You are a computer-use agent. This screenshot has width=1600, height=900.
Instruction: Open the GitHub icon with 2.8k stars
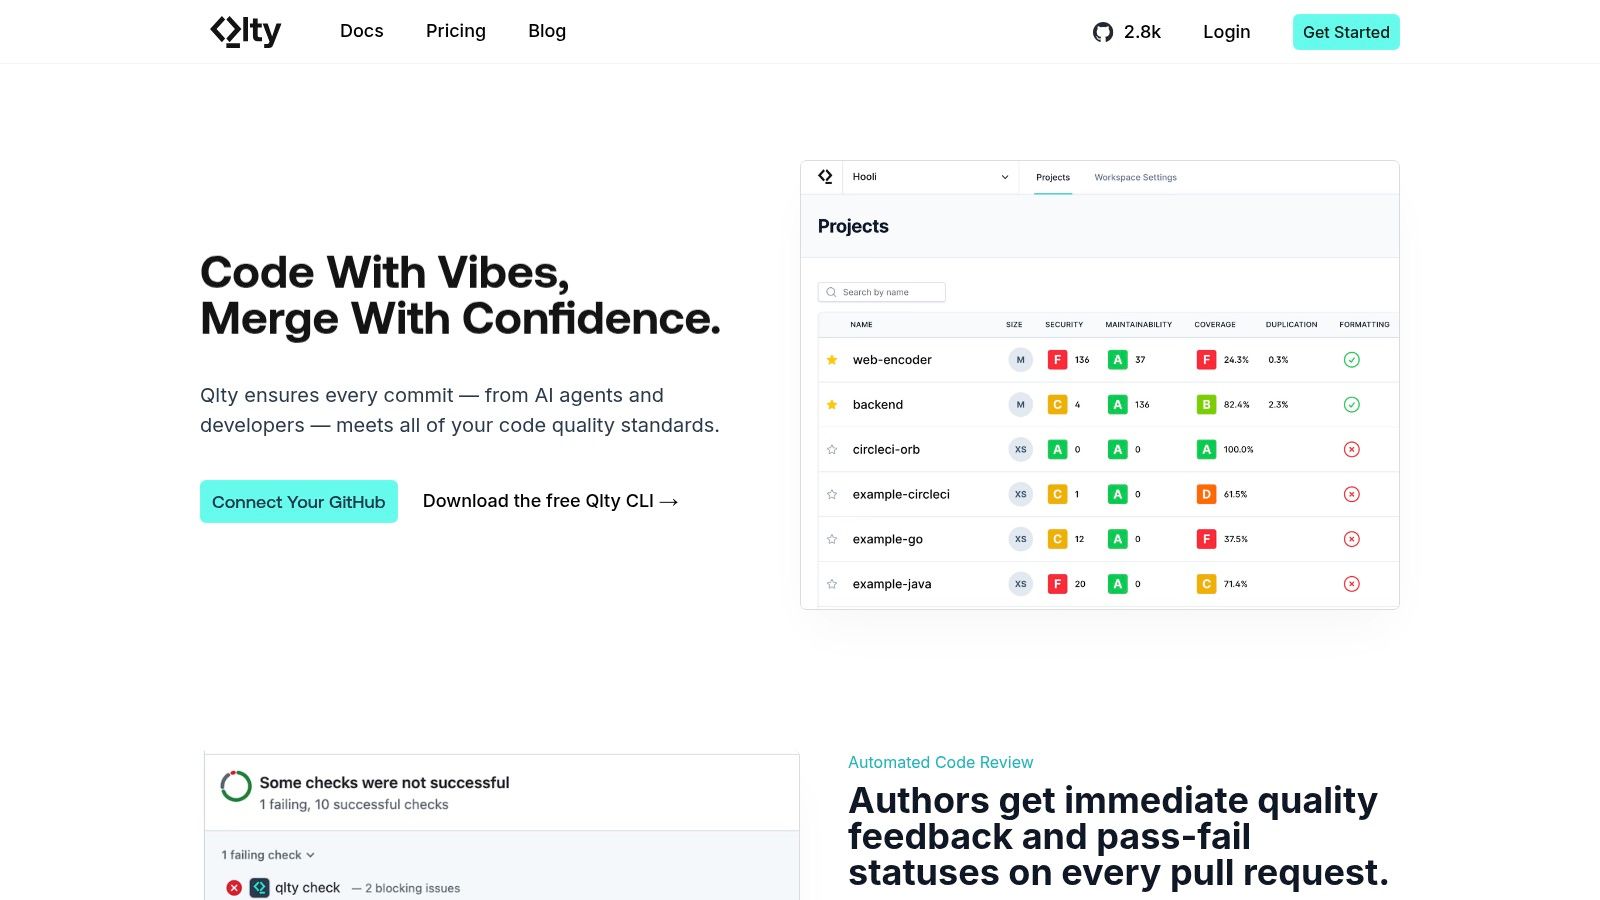(x=1103, y=32)
